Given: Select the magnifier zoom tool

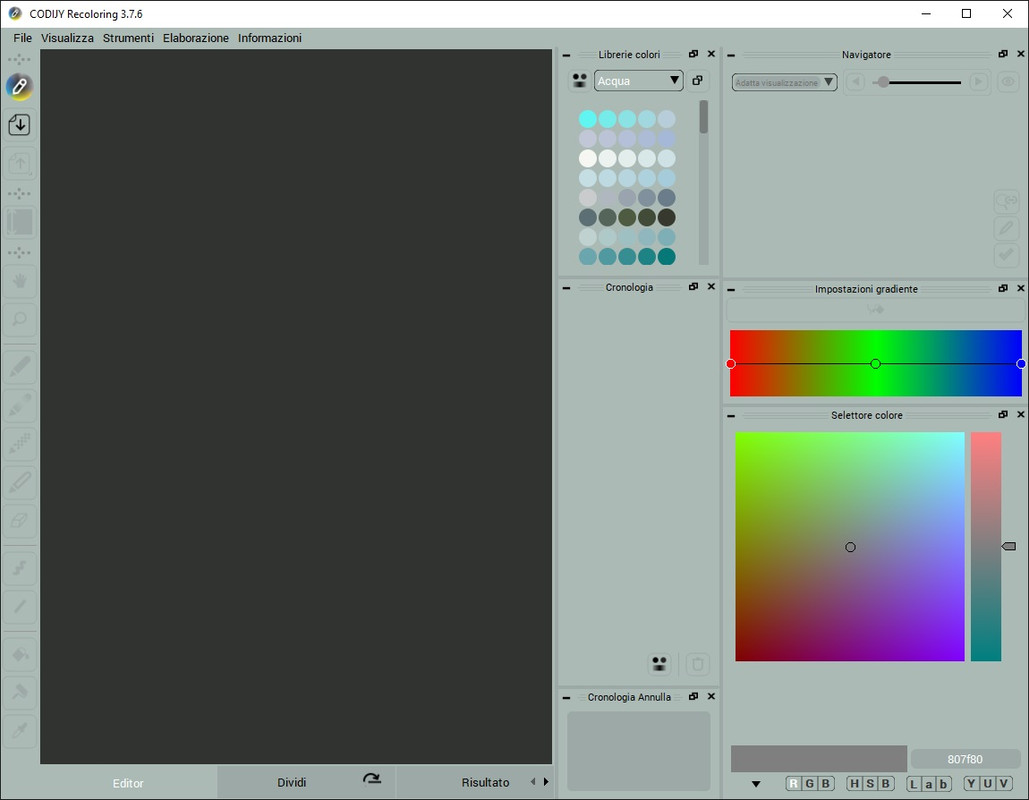Looking at the screenshot, I should (19, 320).
